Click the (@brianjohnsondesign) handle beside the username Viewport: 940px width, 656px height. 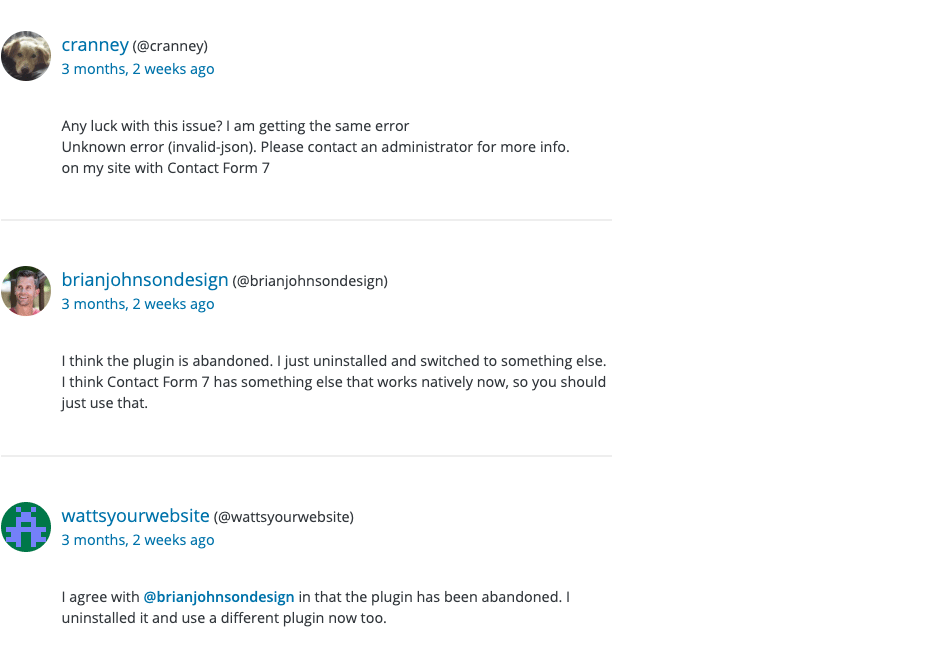click(x=310, y=281)
